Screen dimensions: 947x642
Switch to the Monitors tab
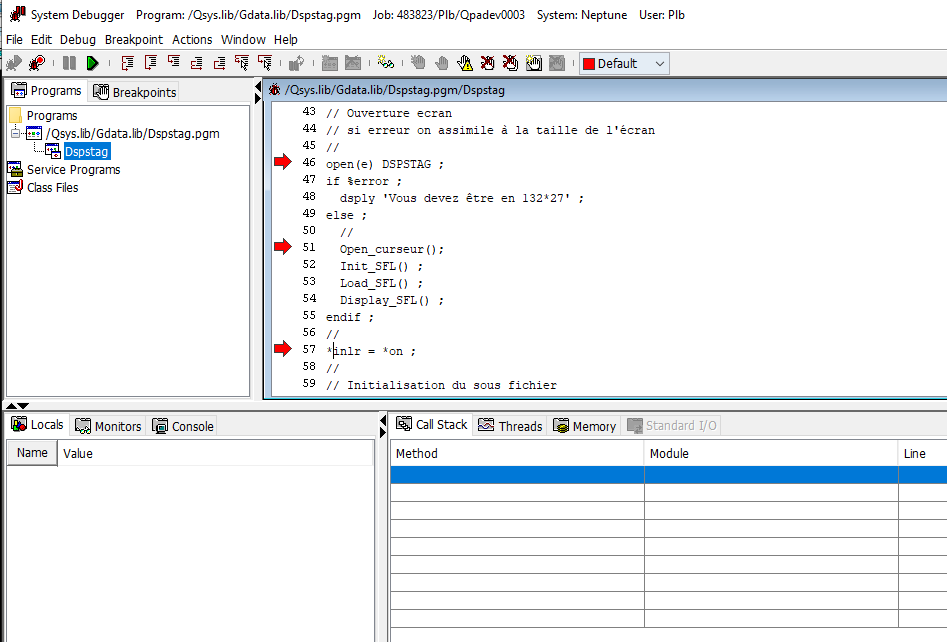click(x=108, y=426)
